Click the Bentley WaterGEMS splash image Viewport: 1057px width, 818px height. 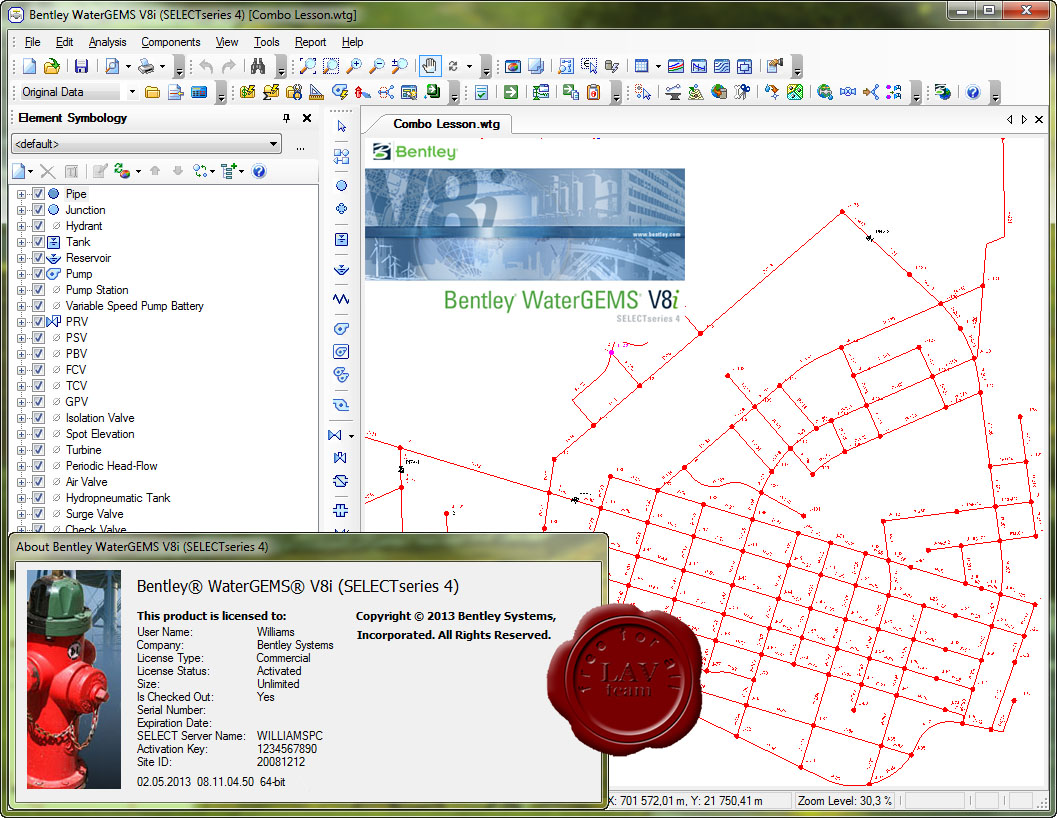(524, 225)
